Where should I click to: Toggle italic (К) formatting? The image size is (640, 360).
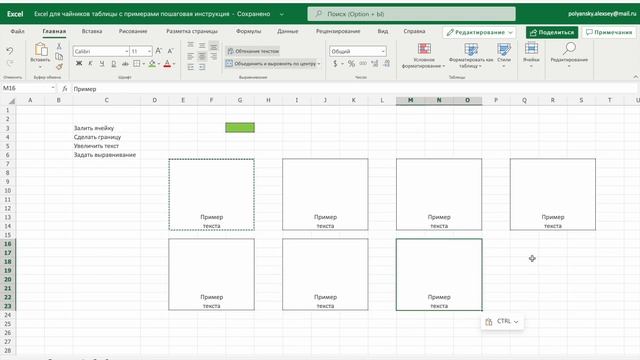click(x=90, y=64)
